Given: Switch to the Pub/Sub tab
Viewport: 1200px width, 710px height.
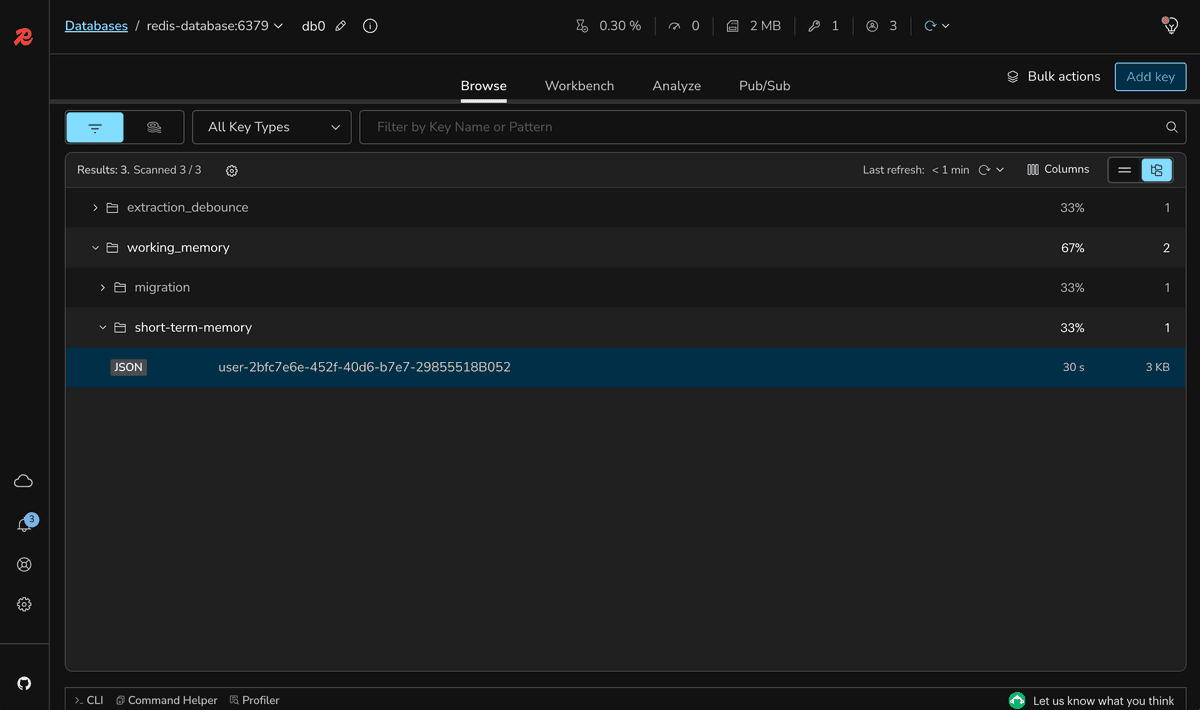Looking at the screenshot, I should pos(763,86).
